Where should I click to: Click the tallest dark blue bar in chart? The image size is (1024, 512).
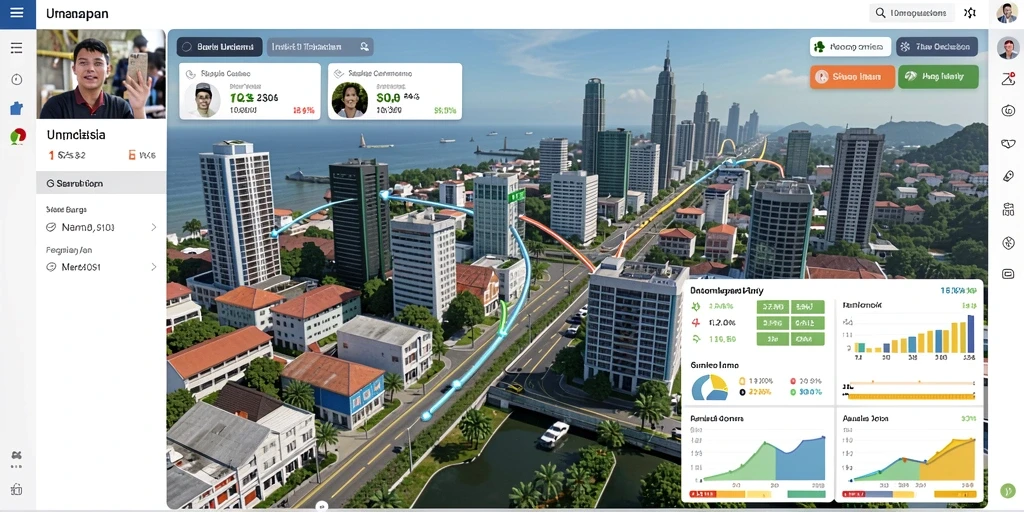pos(970,334)
